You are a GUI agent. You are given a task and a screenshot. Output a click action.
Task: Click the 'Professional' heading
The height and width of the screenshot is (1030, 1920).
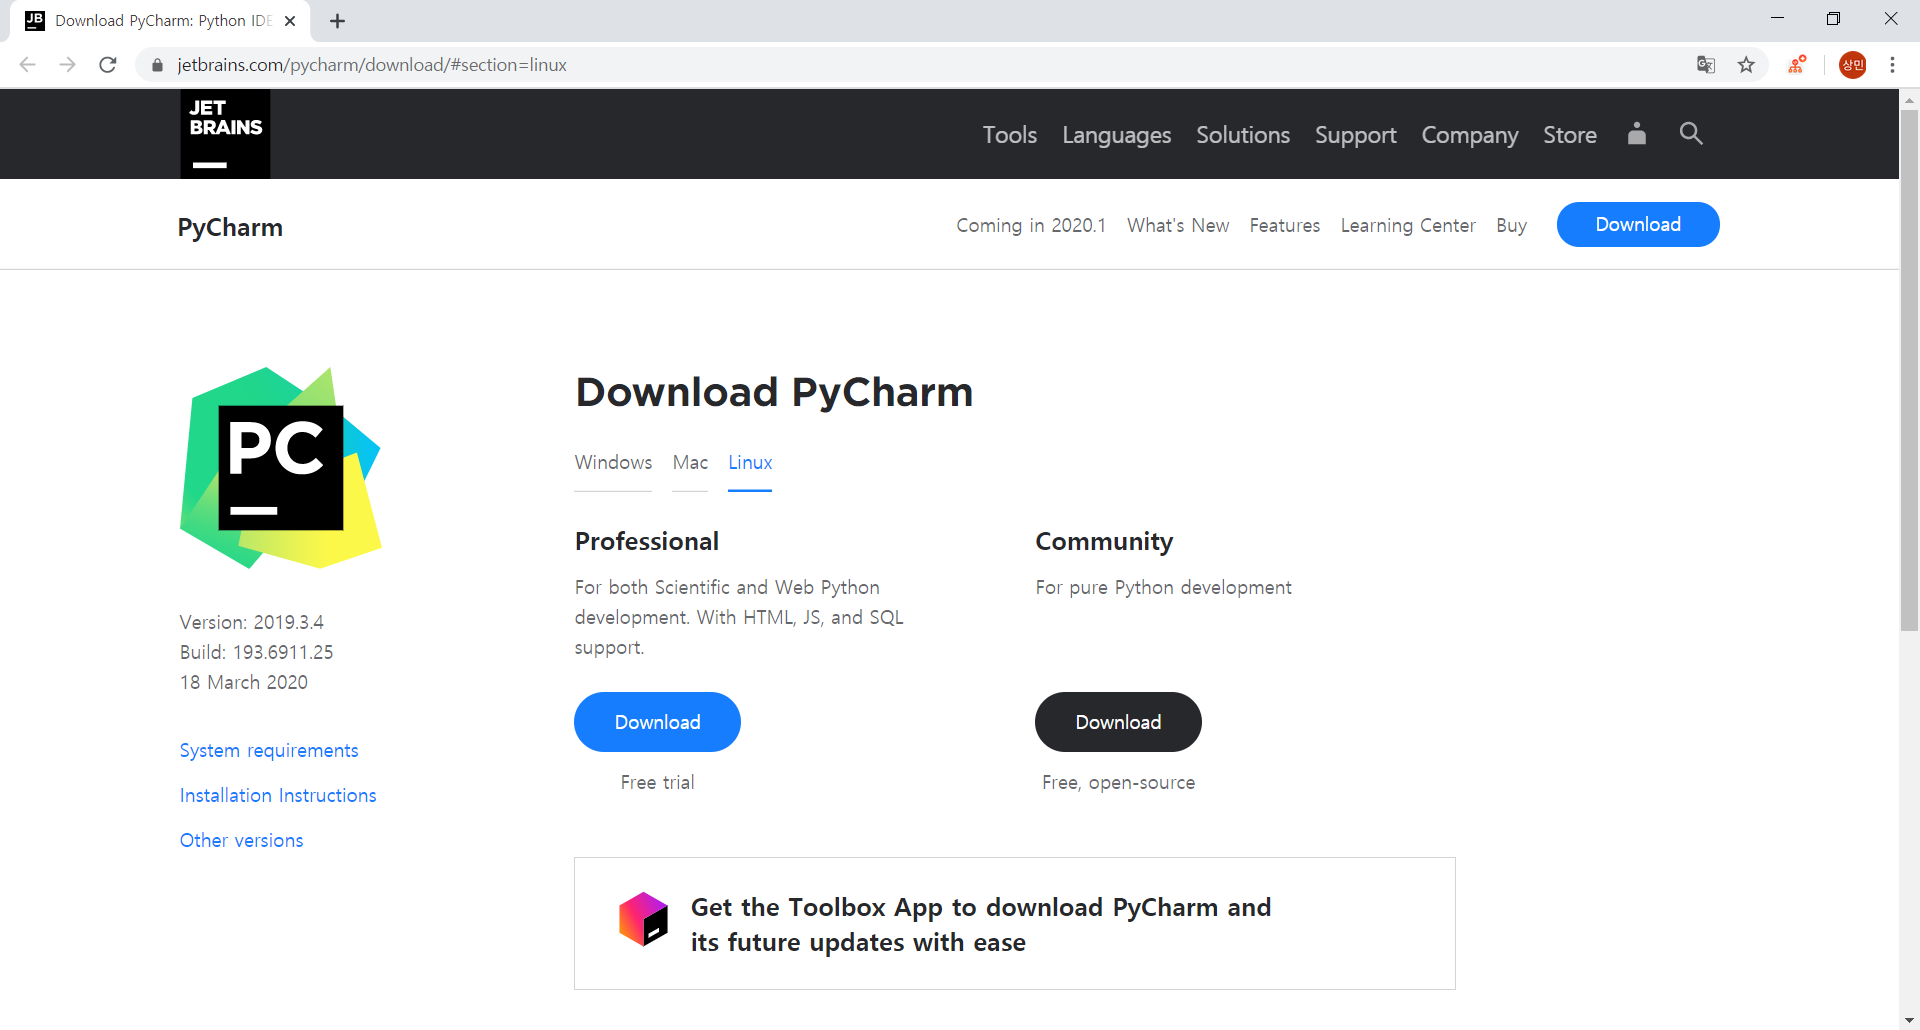point(647,541)
